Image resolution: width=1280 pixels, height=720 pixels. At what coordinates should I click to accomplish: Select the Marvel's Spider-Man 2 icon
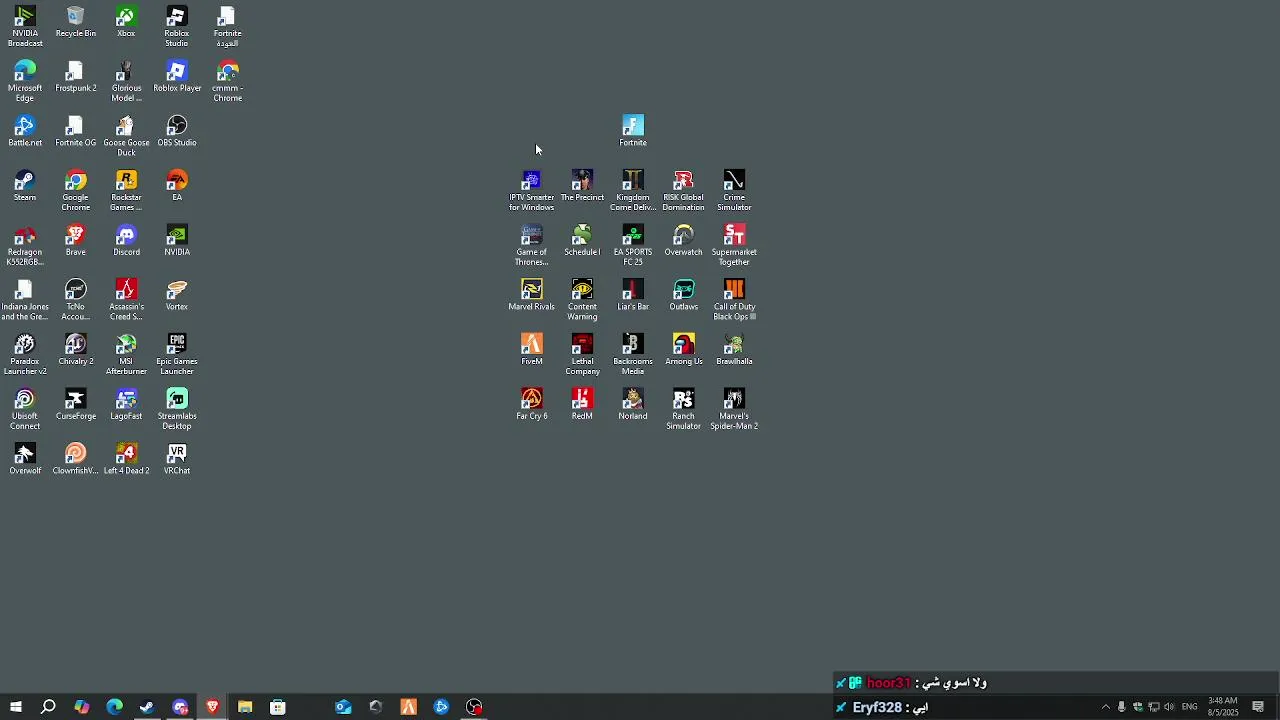pos(734,410)
